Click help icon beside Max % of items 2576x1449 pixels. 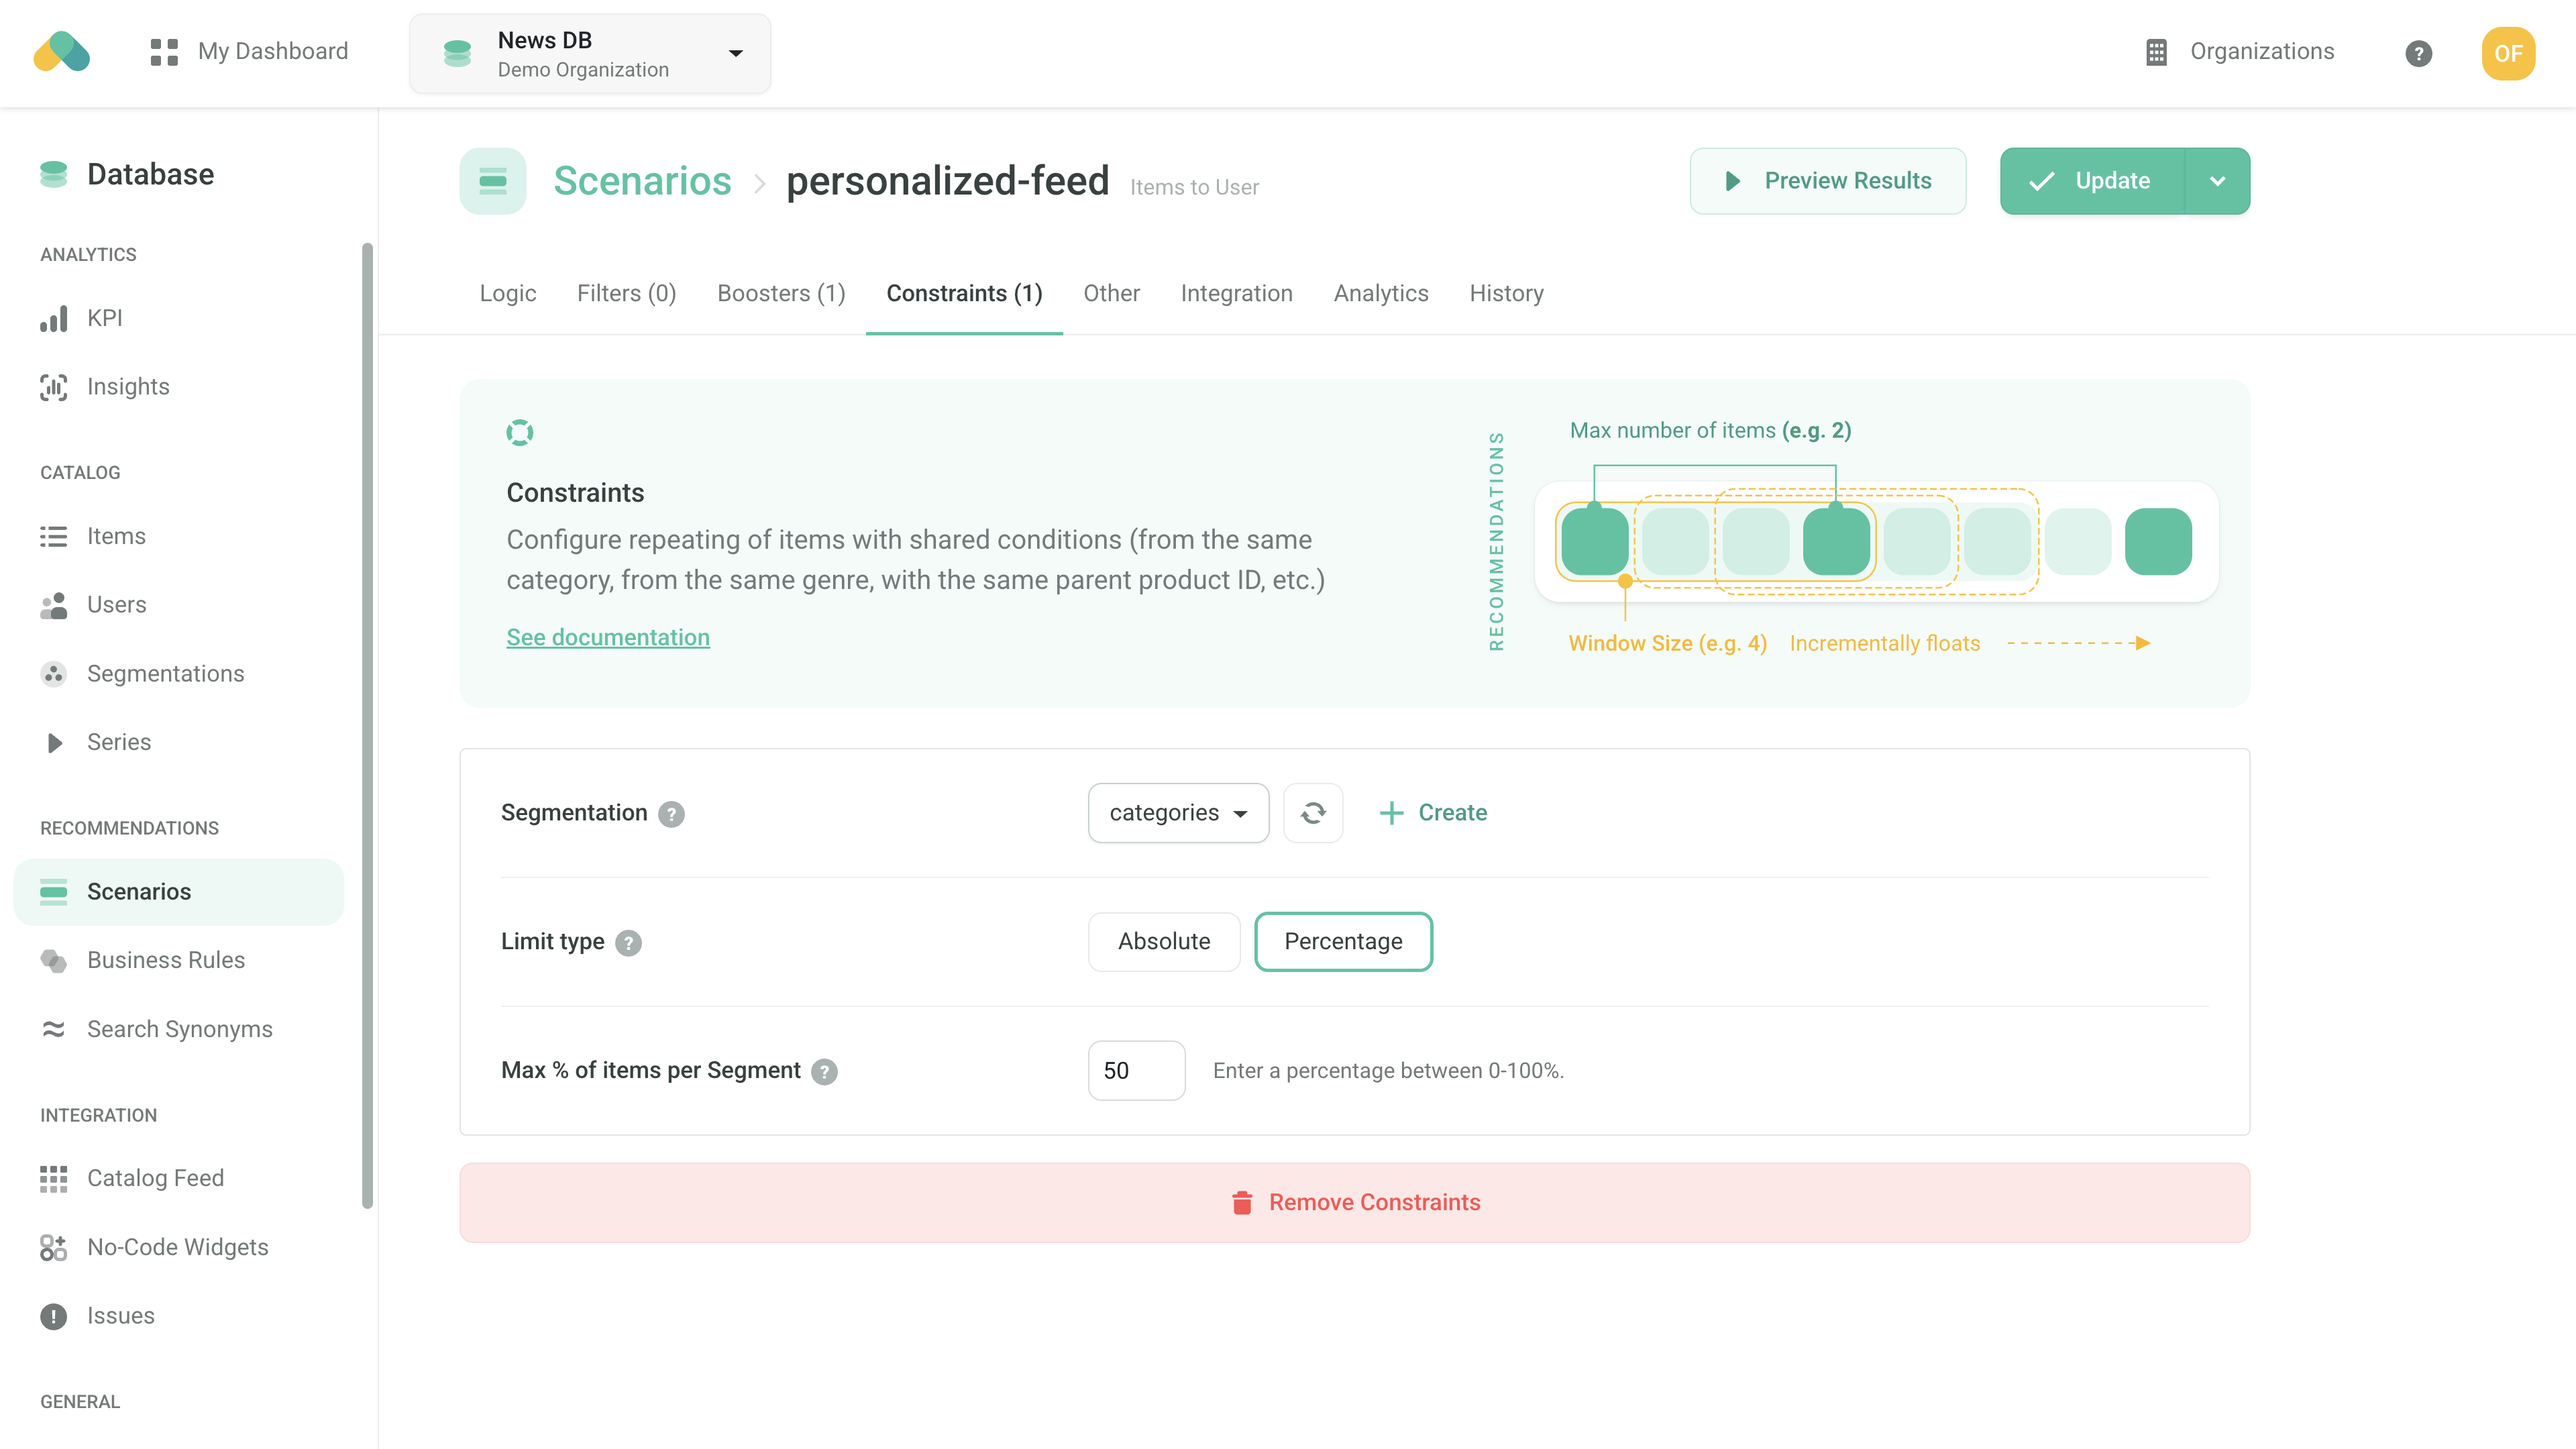pyautogui.click(x=824, y=1072)
